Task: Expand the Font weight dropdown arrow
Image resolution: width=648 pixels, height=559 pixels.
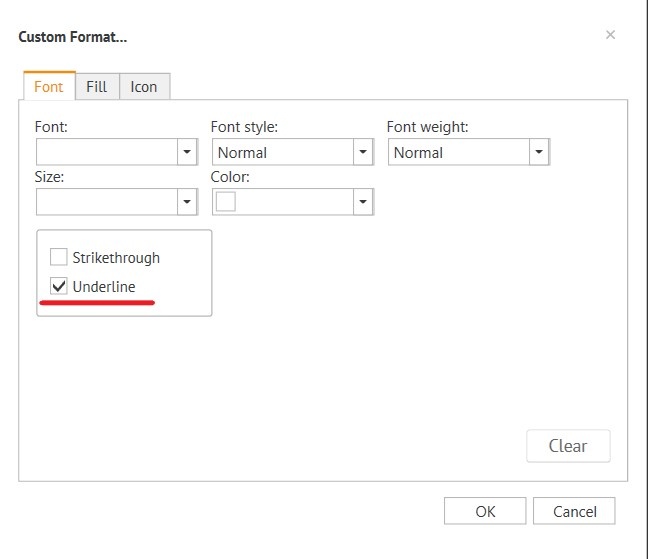Action: coord(539,152)
